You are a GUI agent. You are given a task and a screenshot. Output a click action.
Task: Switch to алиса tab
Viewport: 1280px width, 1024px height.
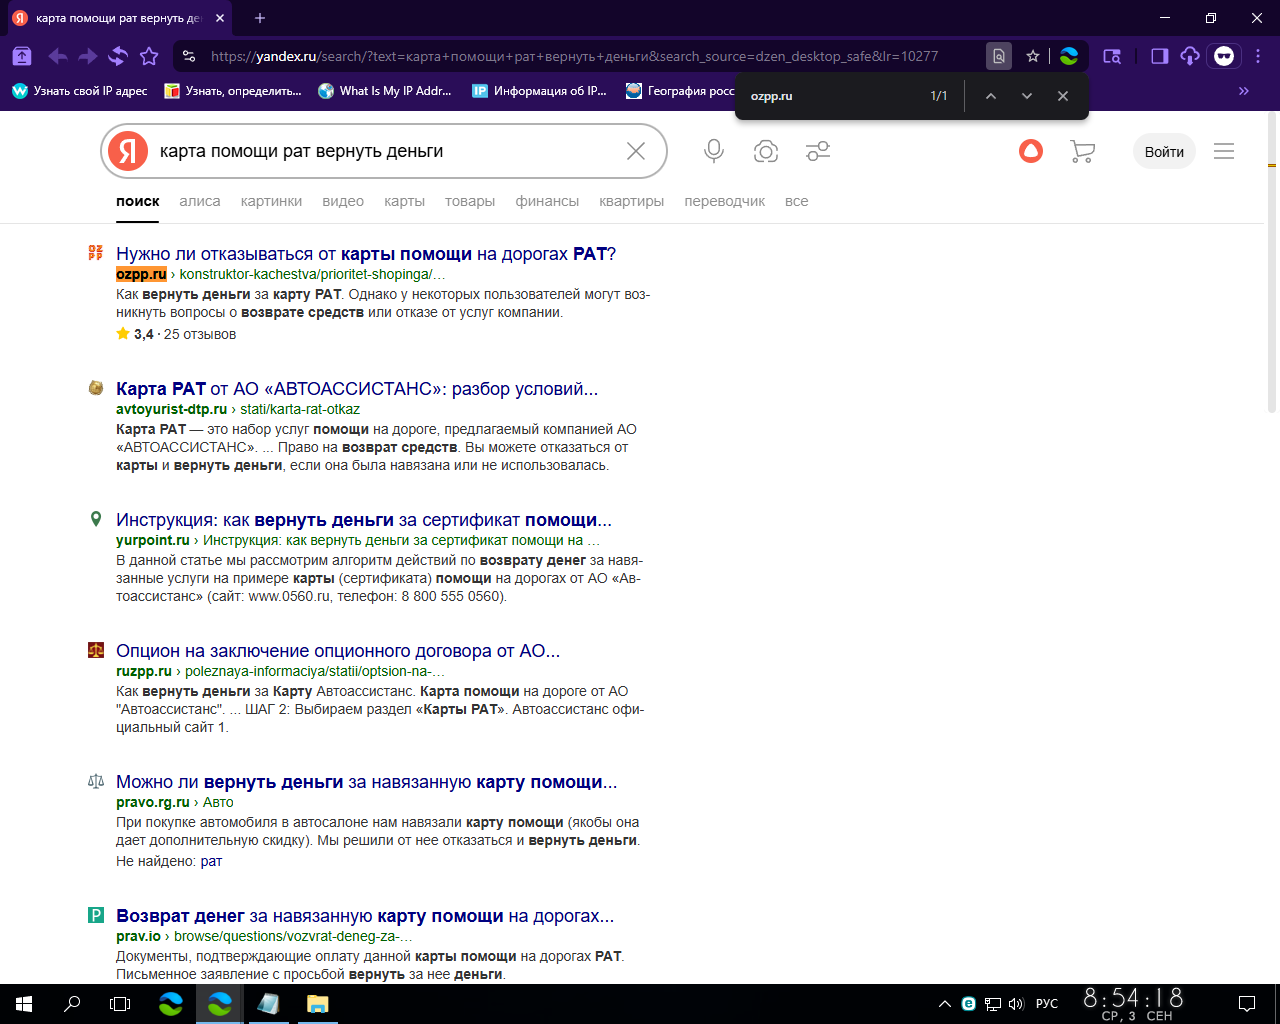200,201
